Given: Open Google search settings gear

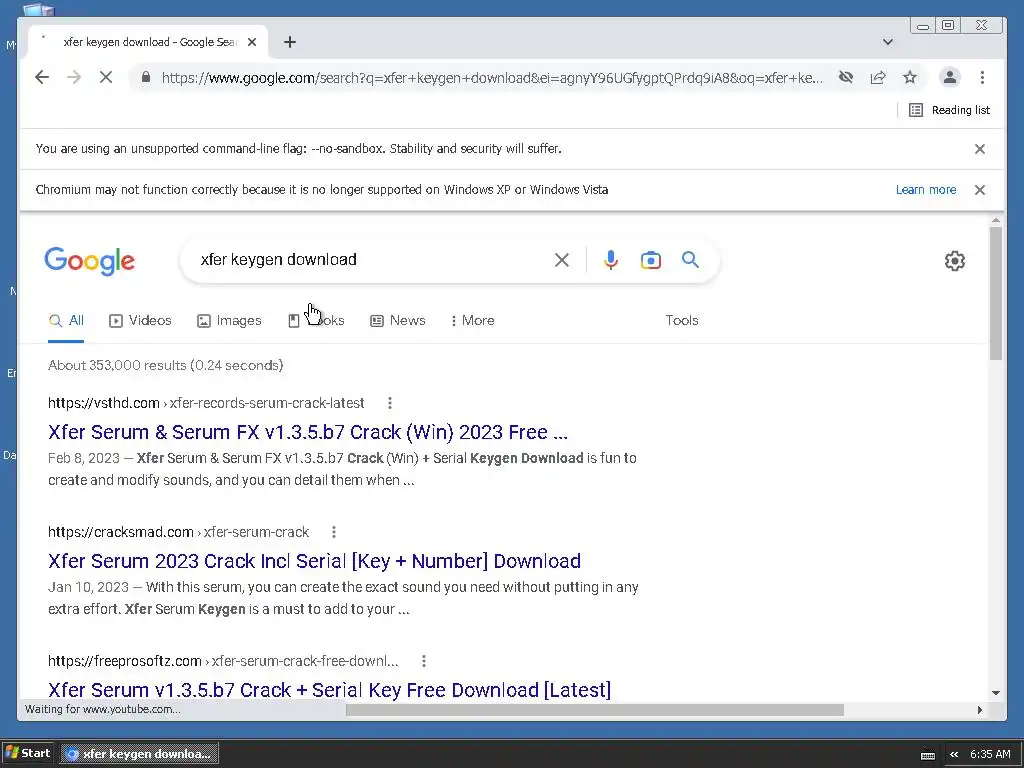Looking at the screenshot, I should point(955,261).
